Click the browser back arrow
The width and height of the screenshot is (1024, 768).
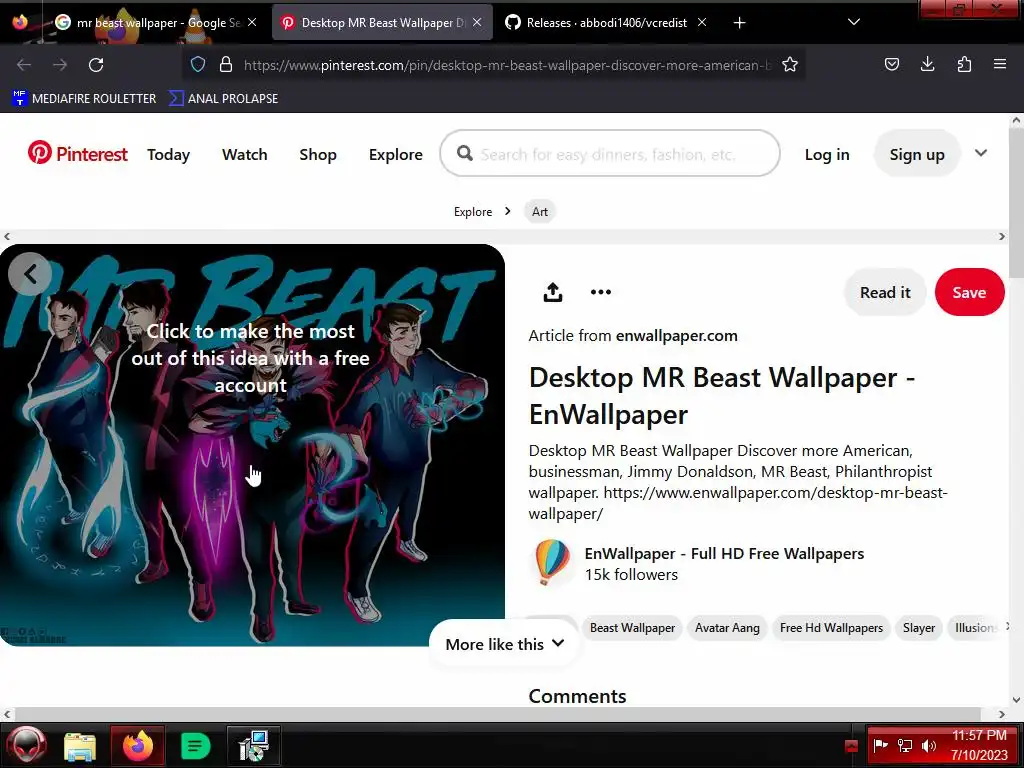[24, 65]
